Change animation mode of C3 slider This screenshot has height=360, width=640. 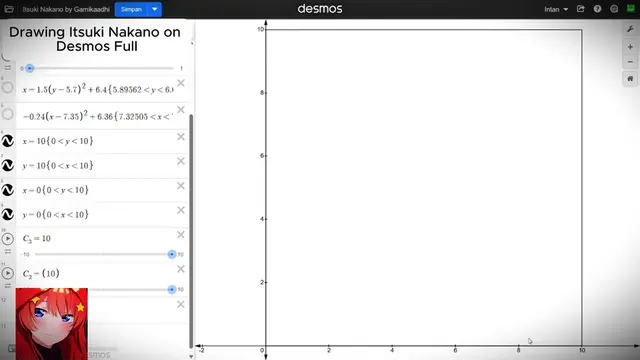click(8, 252)
